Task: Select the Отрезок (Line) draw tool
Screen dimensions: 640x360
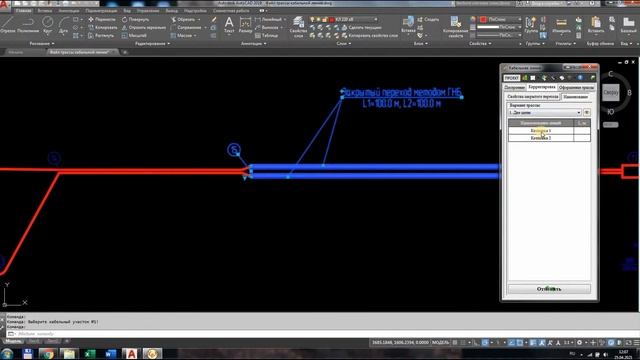Action: pyautogui.click(x=7, y=24)
